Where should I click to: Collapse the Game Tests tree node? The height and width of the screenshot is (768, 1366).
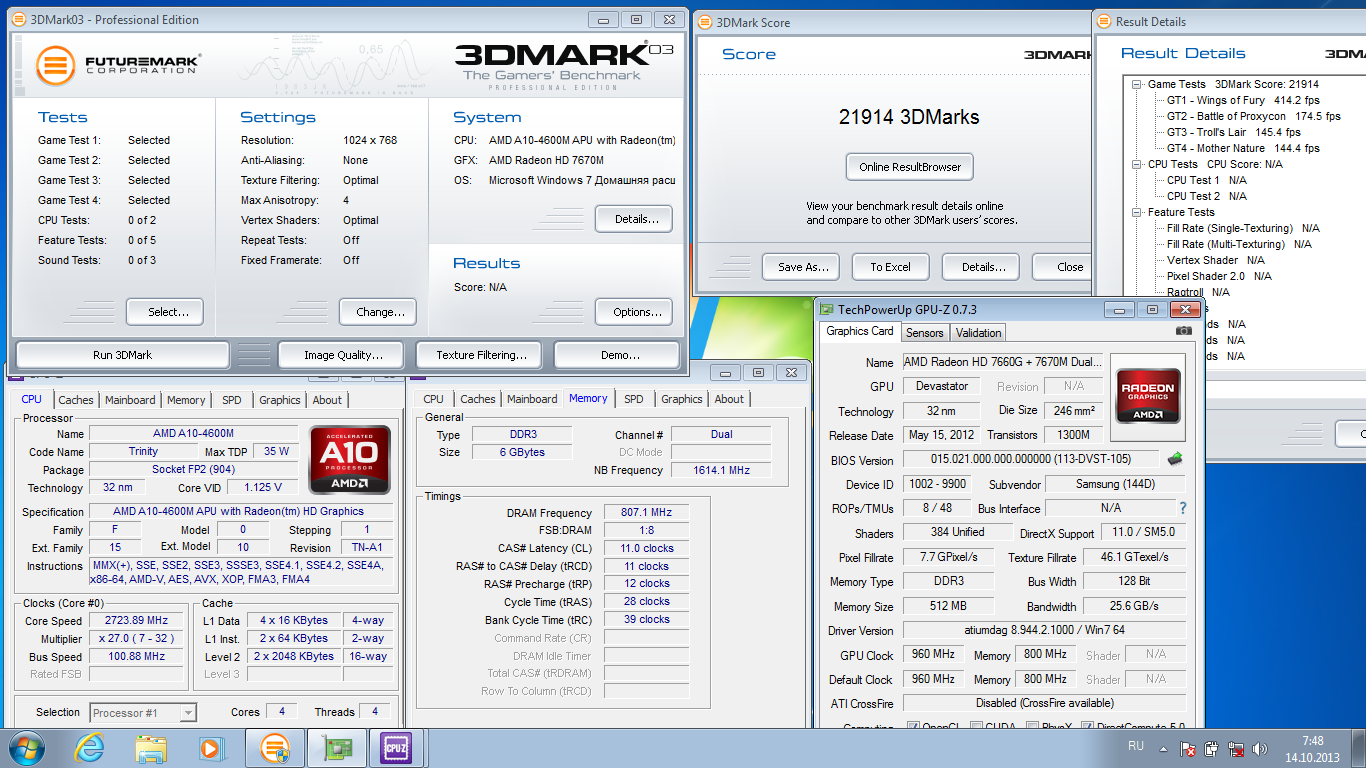point(1138,84)
